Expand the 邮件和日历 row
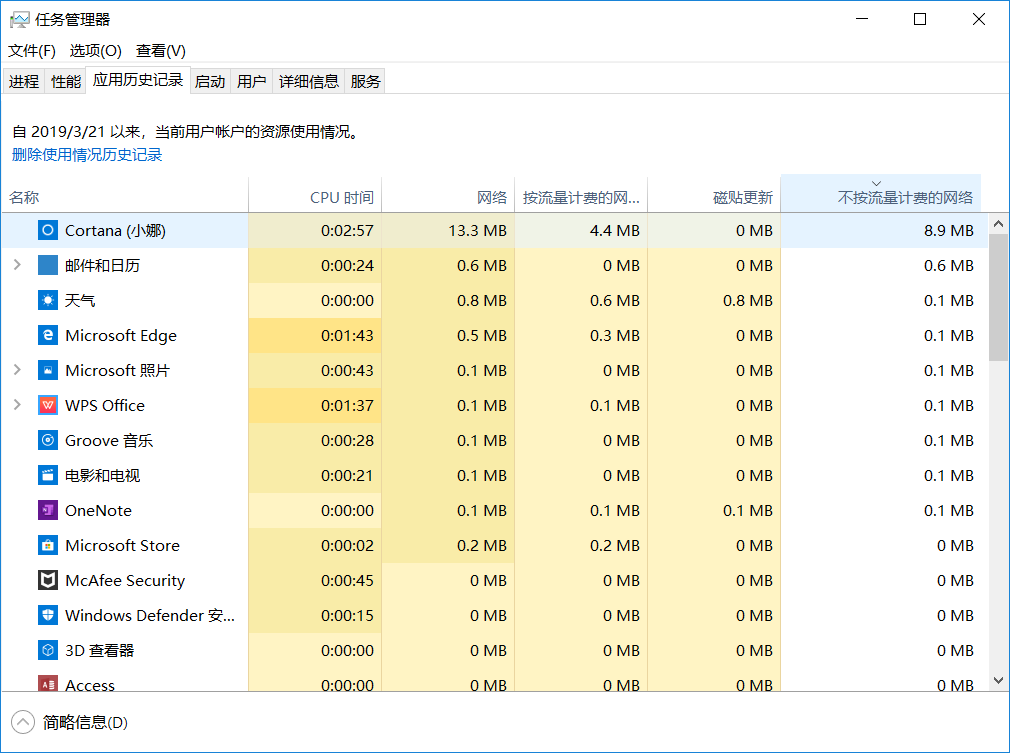 (x=17, y=265)
